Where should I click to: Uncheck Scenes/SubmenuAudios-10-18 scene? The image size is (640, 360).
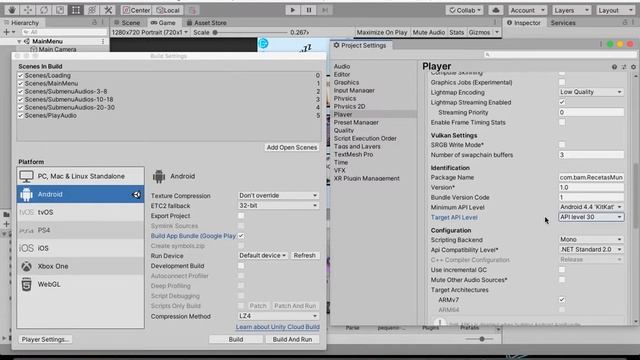(20, 99)
